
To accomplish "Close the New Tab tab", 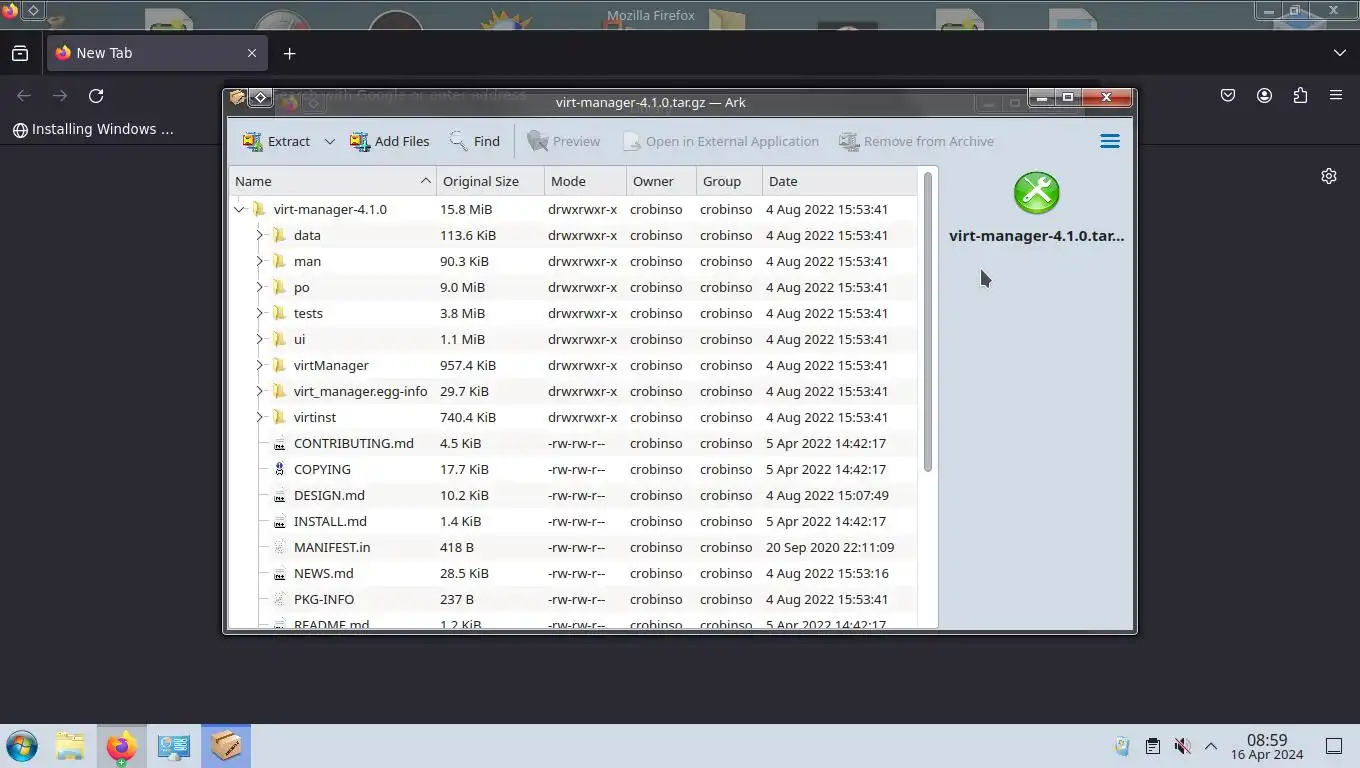I will 252,53.
